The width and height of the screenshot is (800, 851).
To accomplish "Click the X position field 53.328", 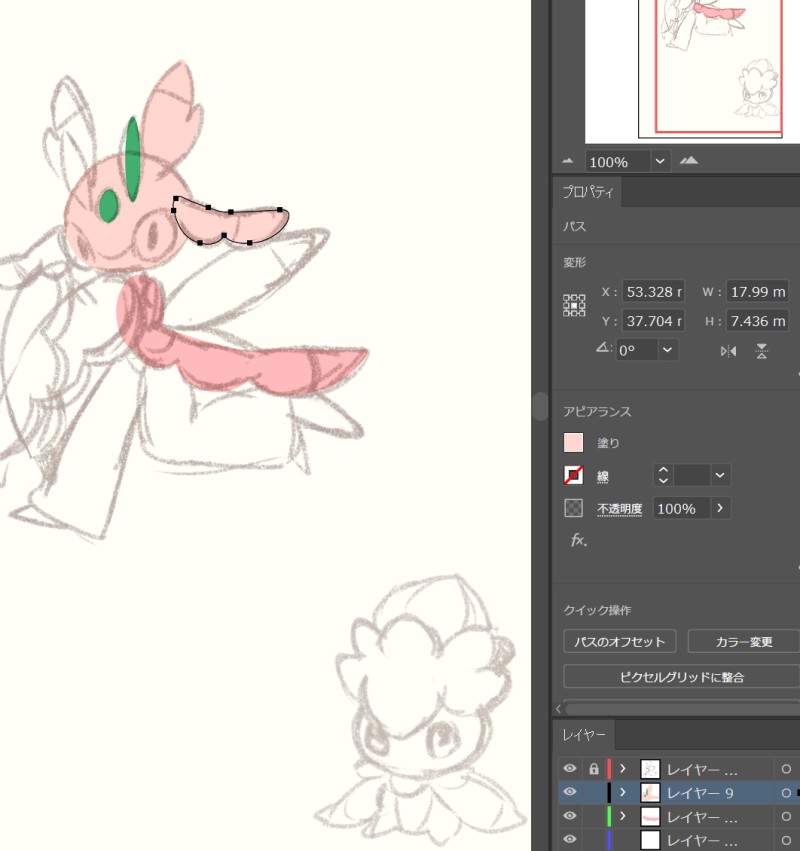I will click(x=653, y=292).
